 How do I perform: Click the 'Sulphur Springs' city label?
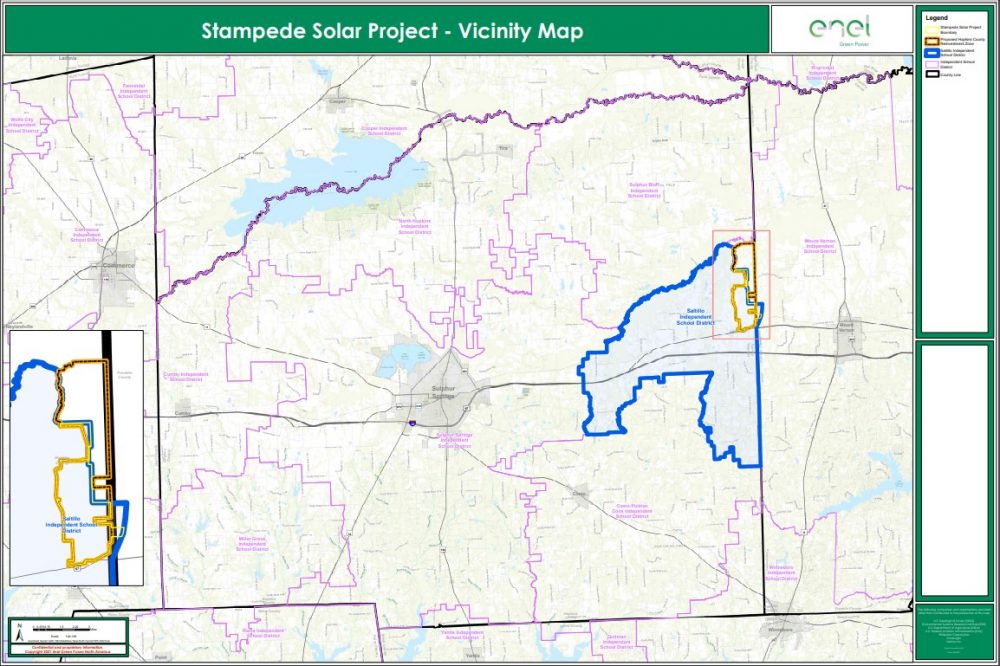click(443, 392)
